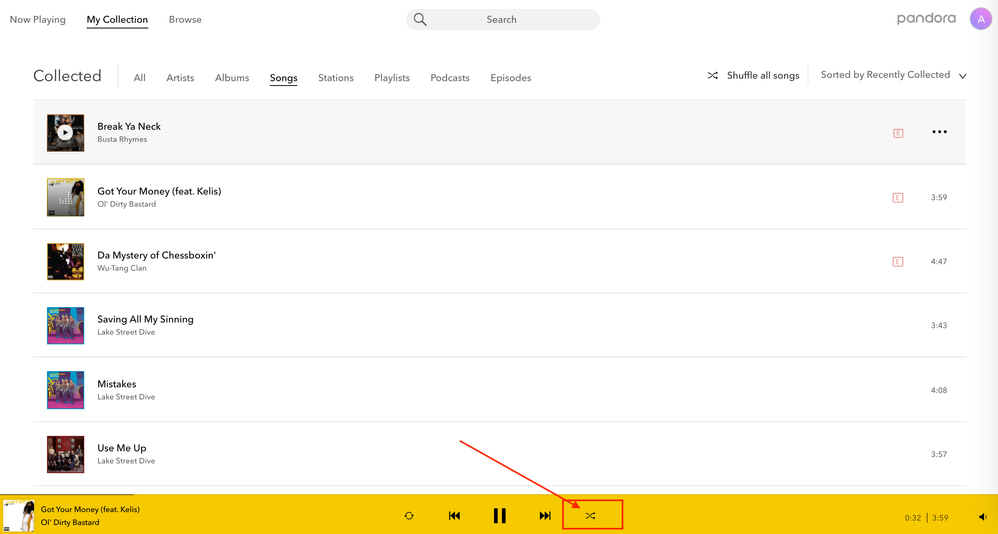Expand Sorted by Recently Collected dropdown
This screenshot has width=998, height=534.
click(x=885, y=75)
